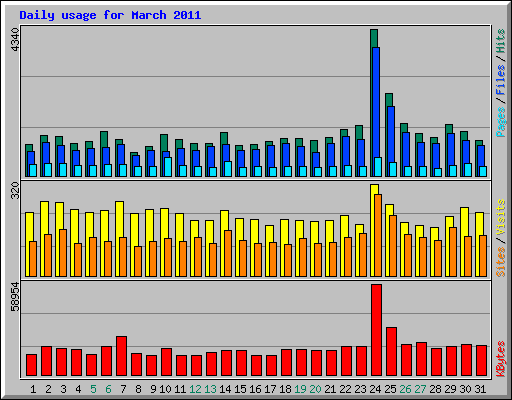Click day label 29 on x-axis
Viewport: 512px width, 400px height.
pyautogui.click(x=450, y=389)
